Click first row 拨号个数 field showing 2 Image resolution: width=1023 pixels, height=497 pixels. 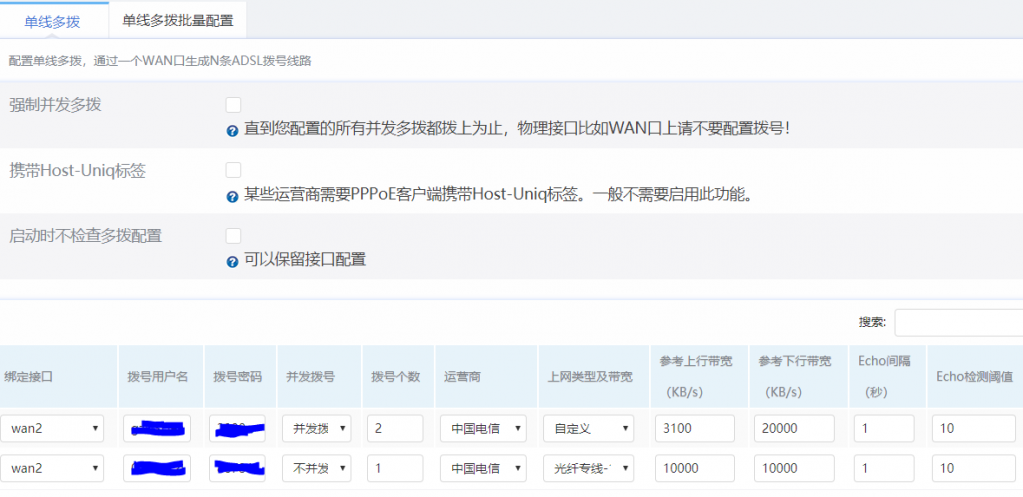pyautogui.click(x=395, y=429)
